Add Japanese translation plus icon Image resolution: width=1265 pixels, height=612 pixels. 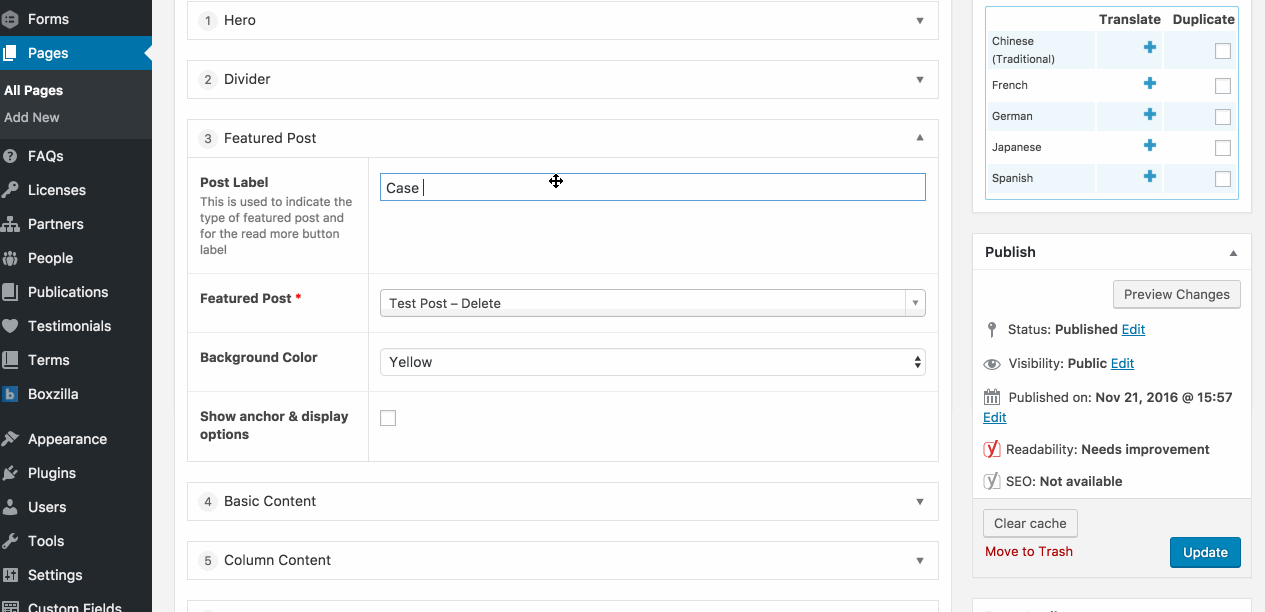1150,146
